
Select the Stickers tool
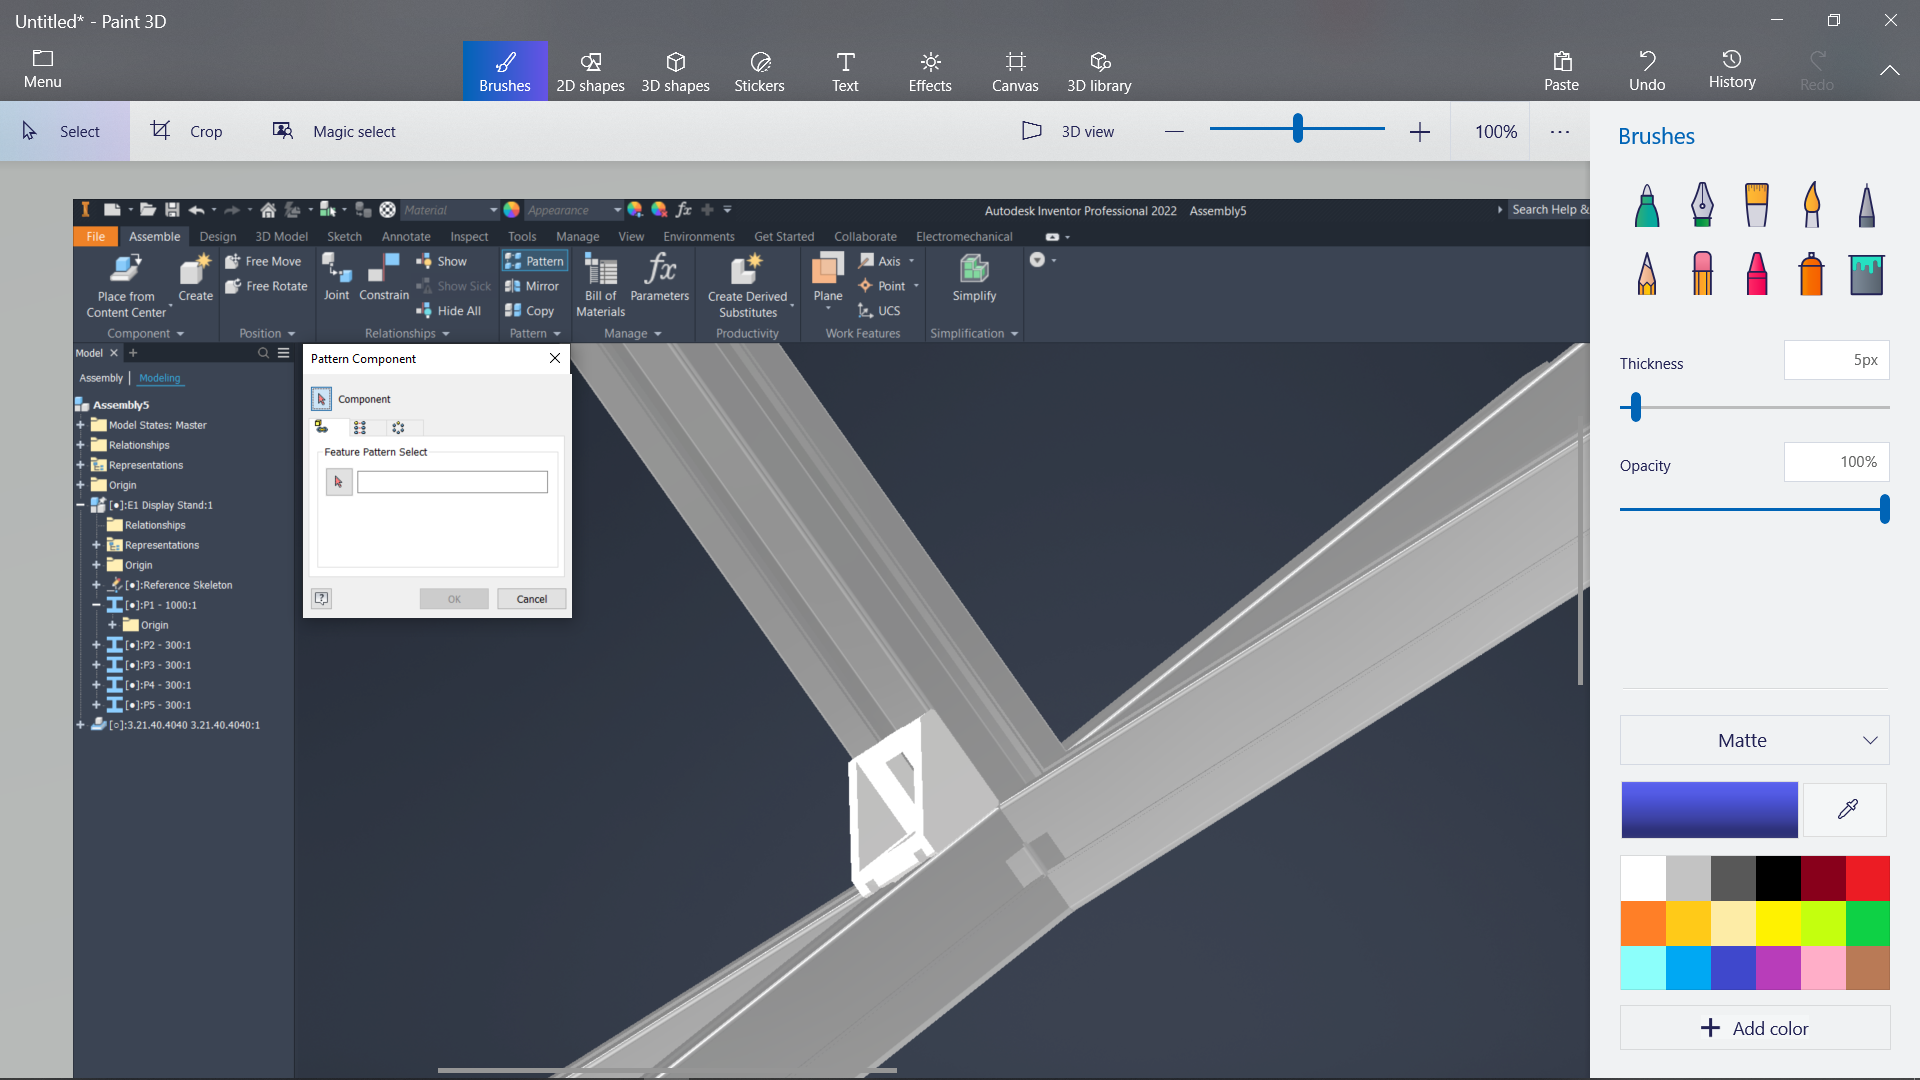[x=760, y=70]
